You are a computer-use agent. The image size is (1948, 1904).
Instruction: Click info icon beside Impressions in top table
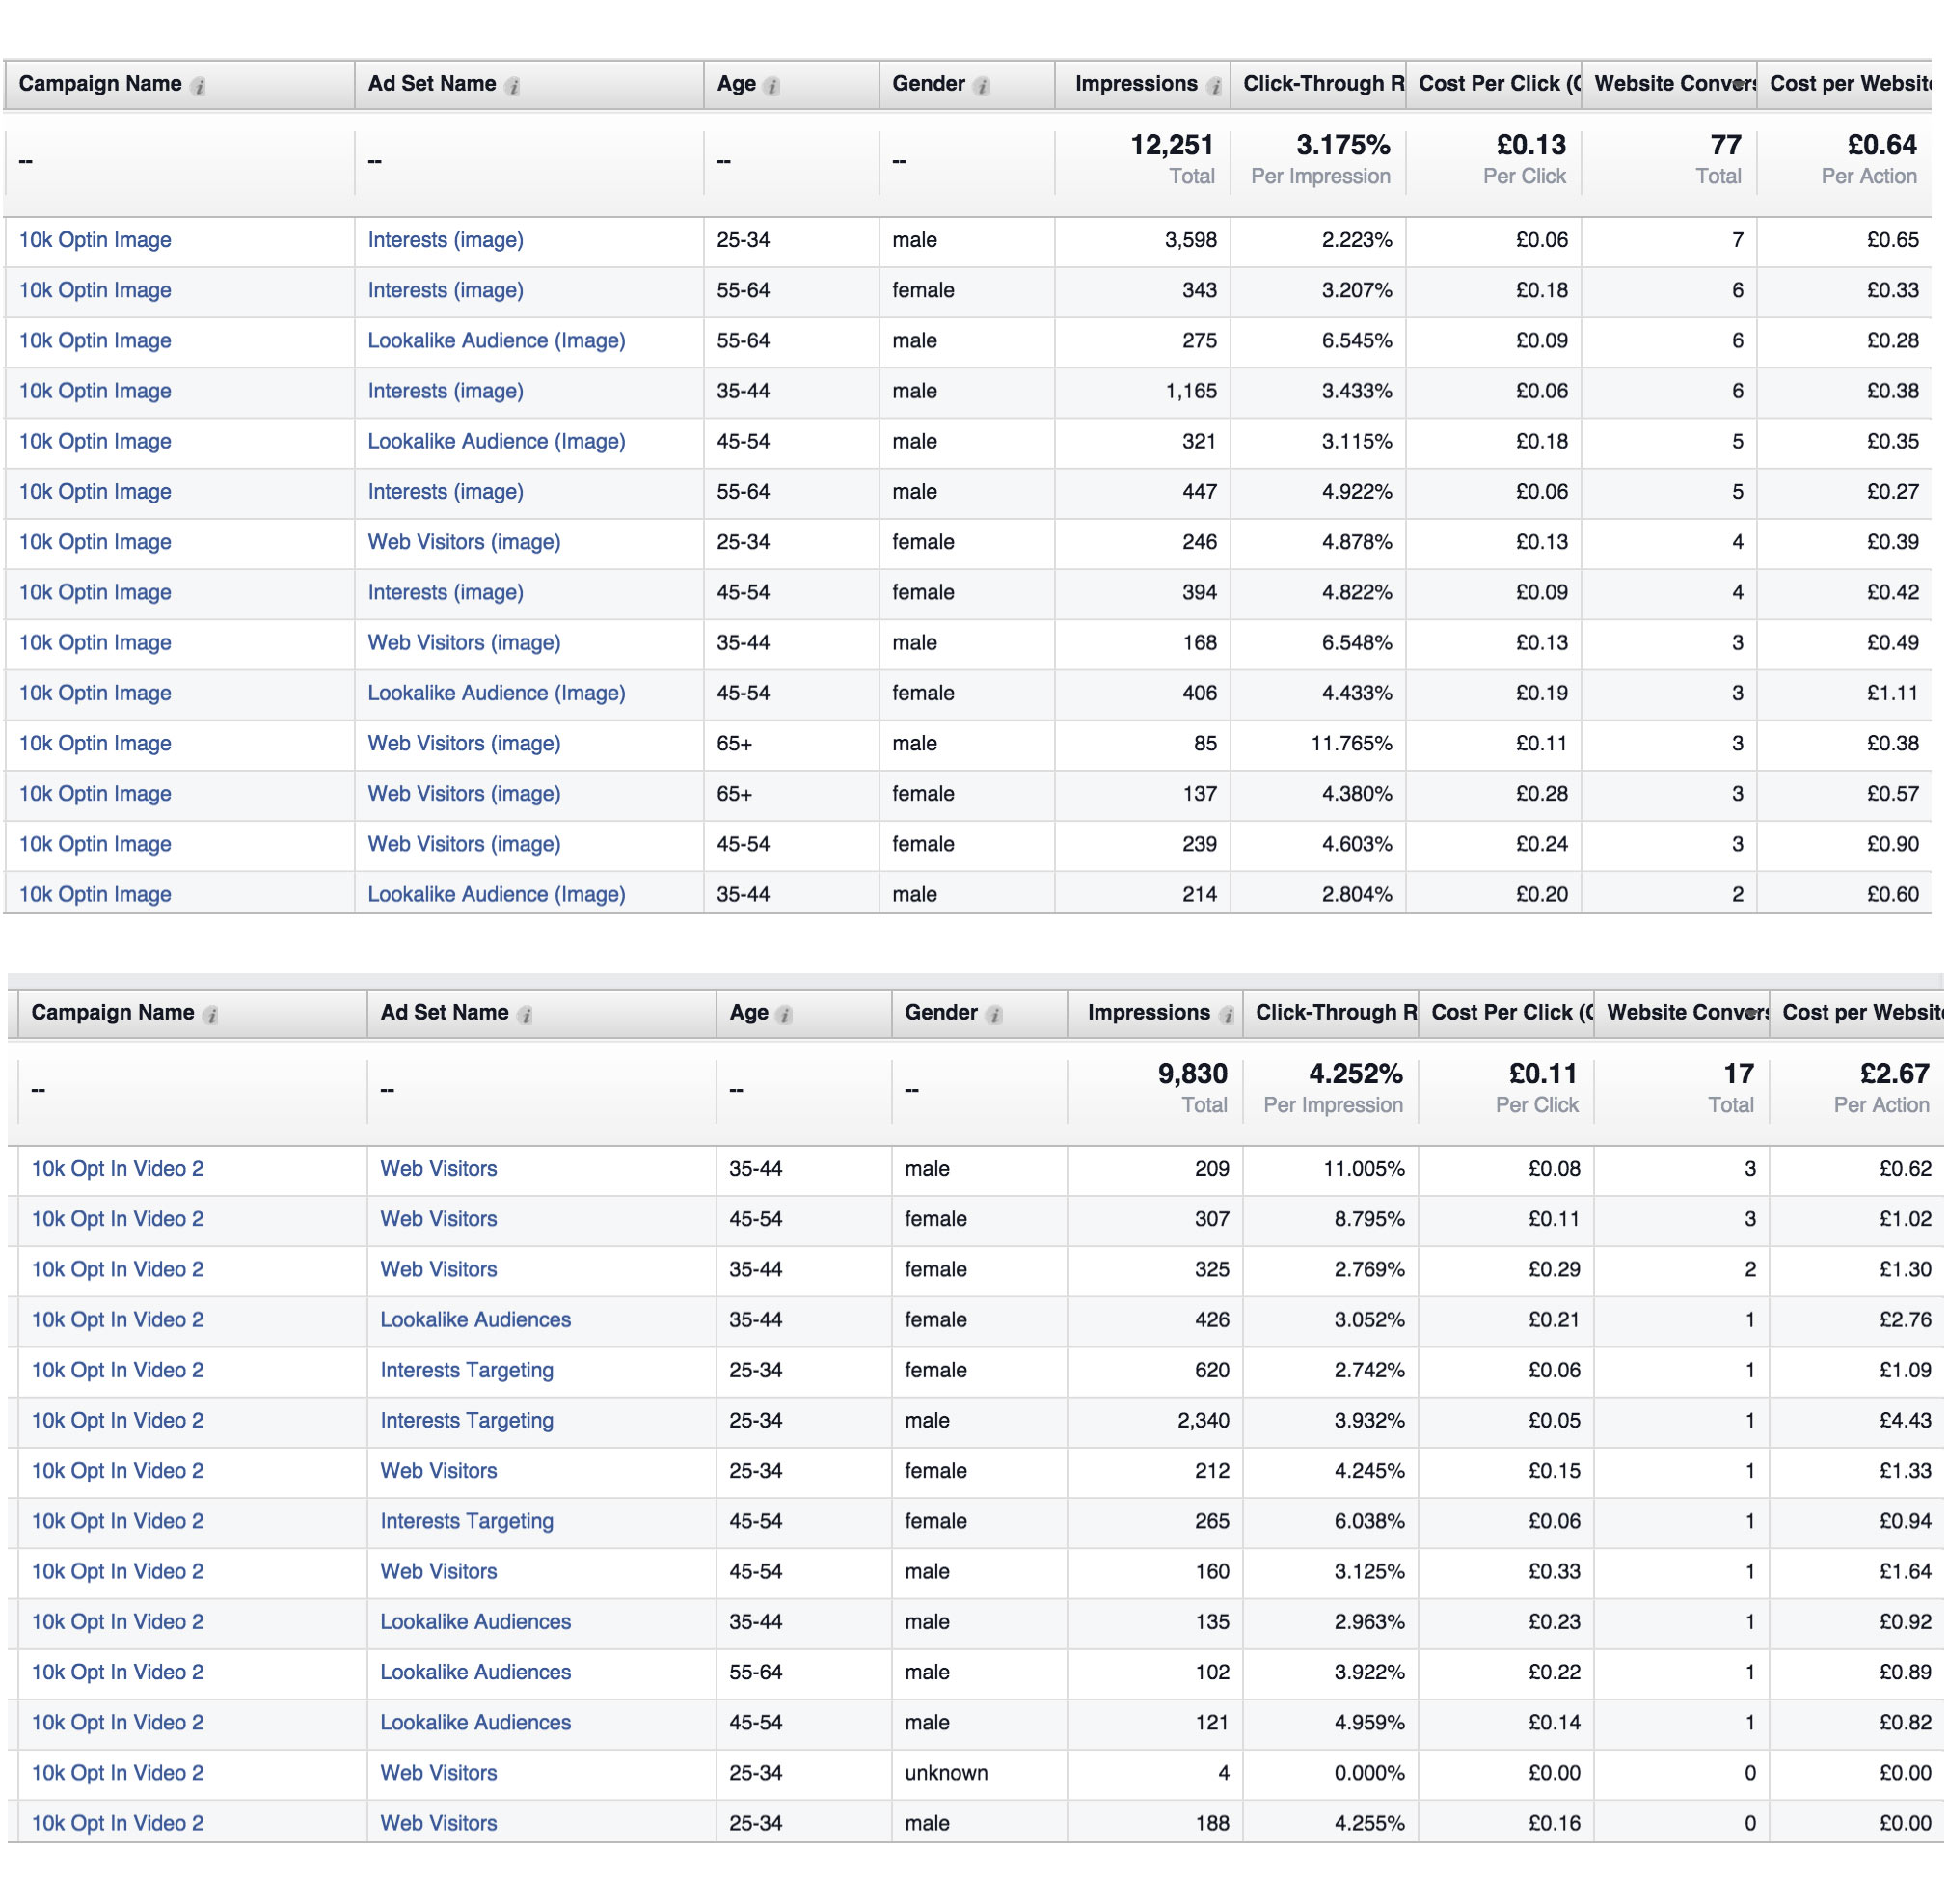pyautogui.click(x=1214, y=86)
